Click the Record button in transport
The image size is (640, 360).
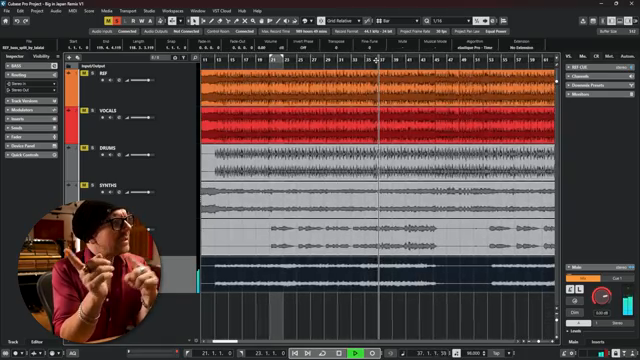pyautogui.click(x=372, y=353)
